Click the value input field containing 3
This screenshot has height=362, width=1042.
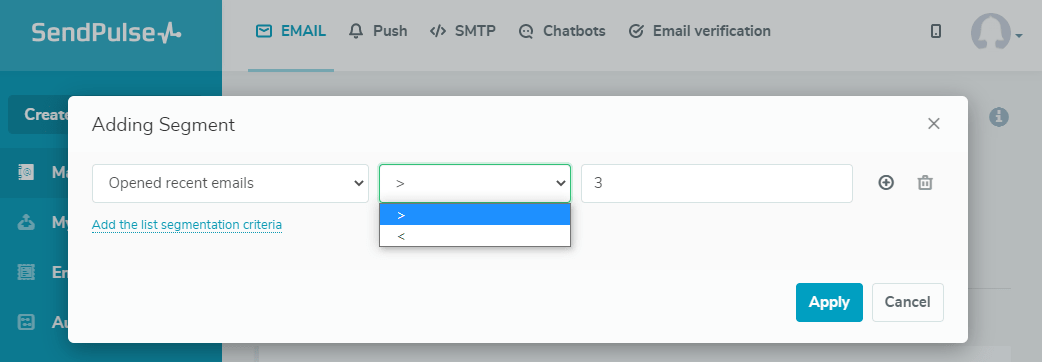pos(716,183)
